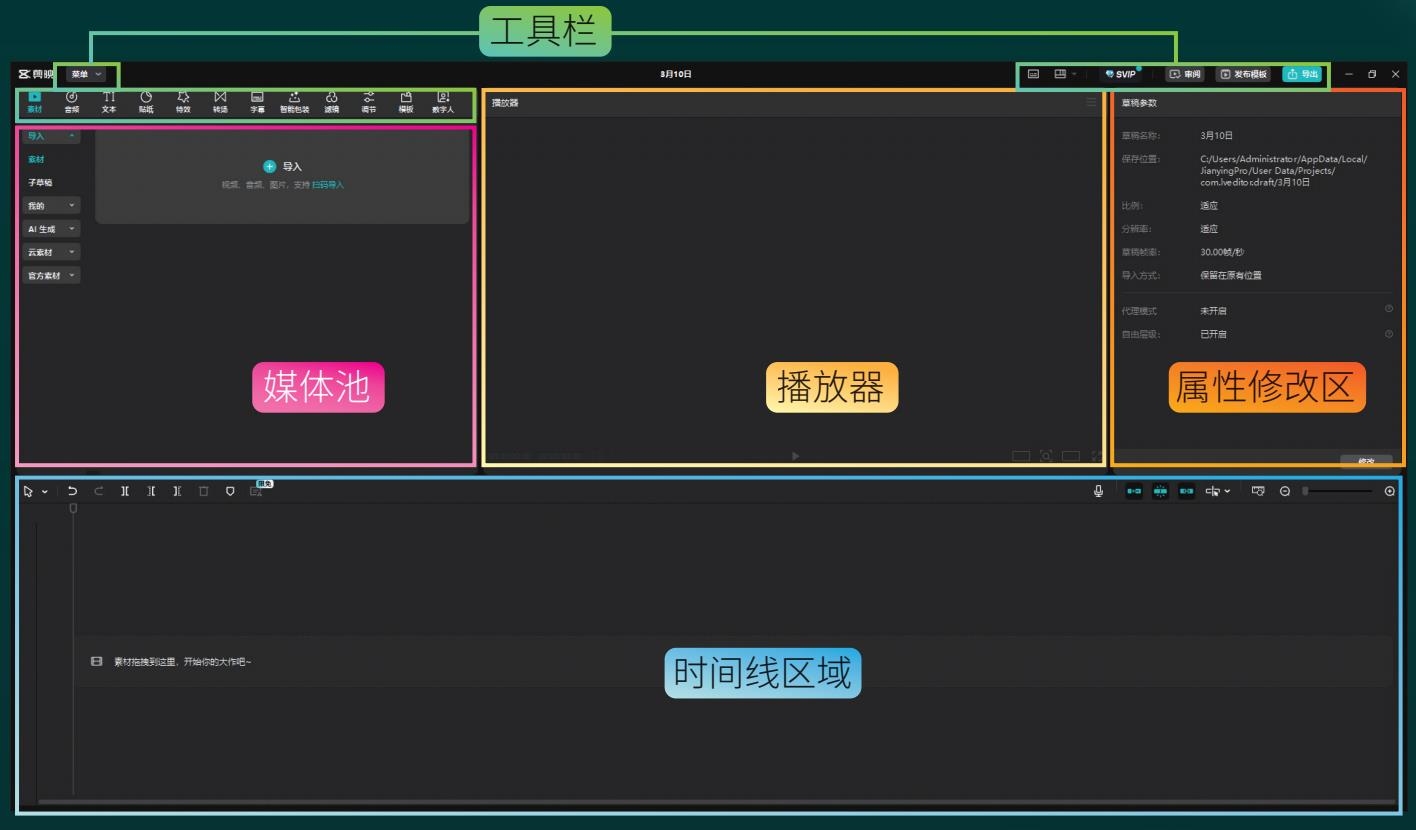Image resolution: width=1416 pixels, height=830 pixels.
Task: Expand the 云素材 section in sidebar
Action: pos(51,252)
